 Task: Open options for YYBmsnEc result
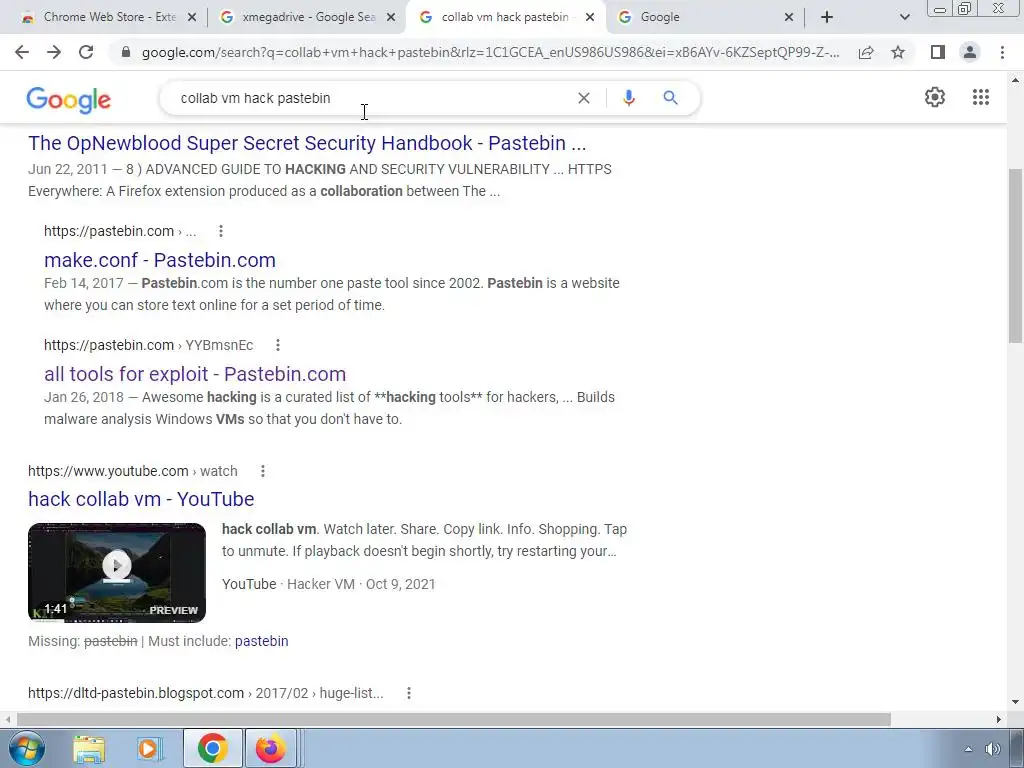point(278,345)
